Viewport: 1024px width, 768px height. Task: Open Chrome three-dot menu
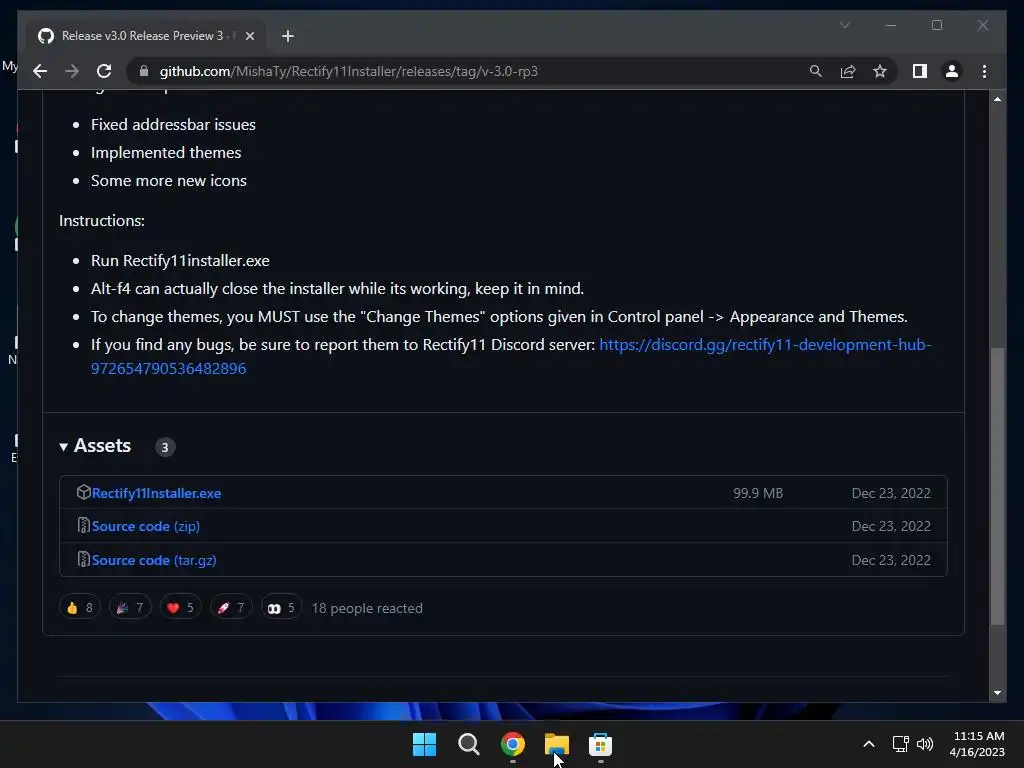coord(984,71)
